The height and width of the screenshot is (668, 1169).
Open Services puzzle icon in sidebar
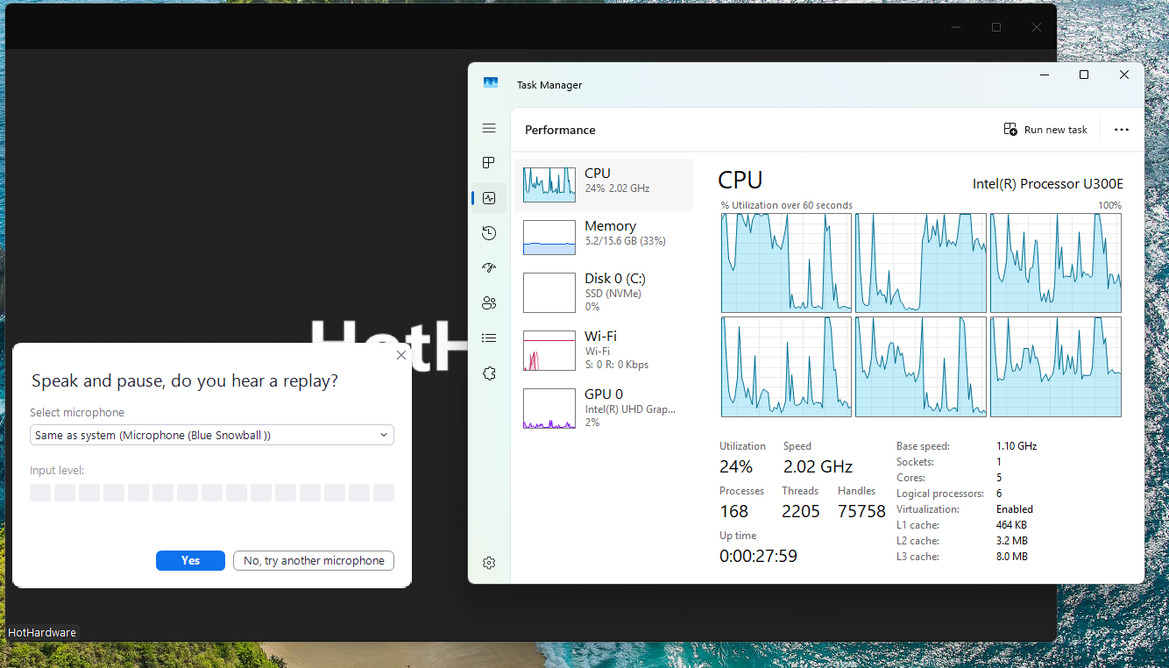click(x=489, y=374)
